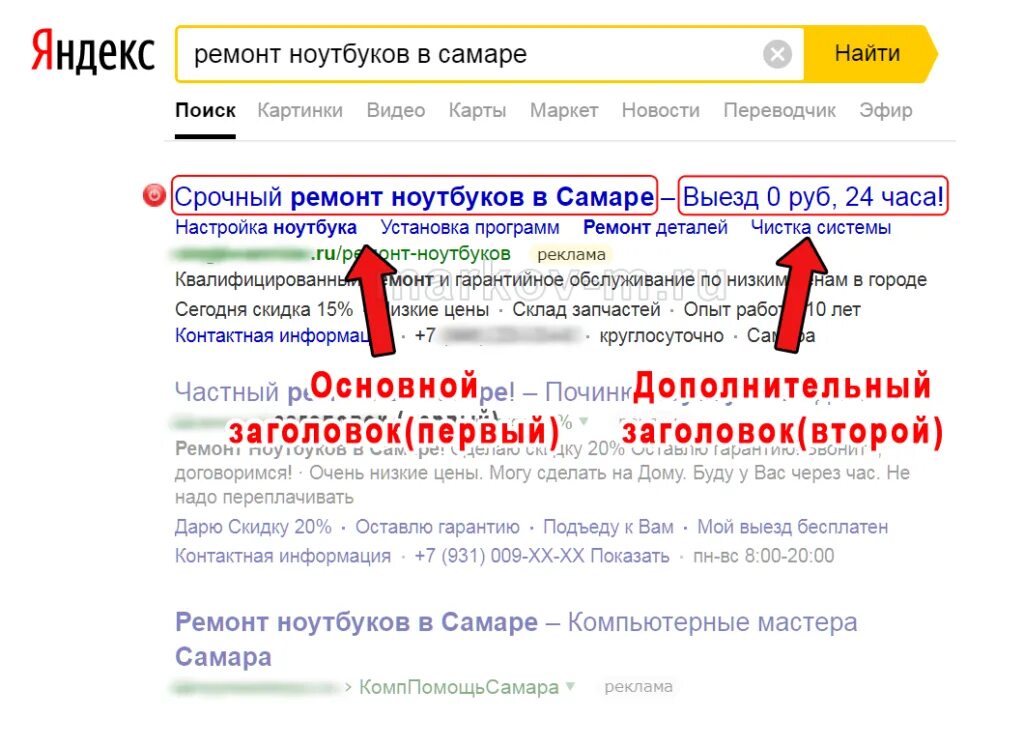Click the Выезд 0 руб, 24 часа! headline
The height and width of the screenshot is (747, 1024).
click(x=813, y=197)
